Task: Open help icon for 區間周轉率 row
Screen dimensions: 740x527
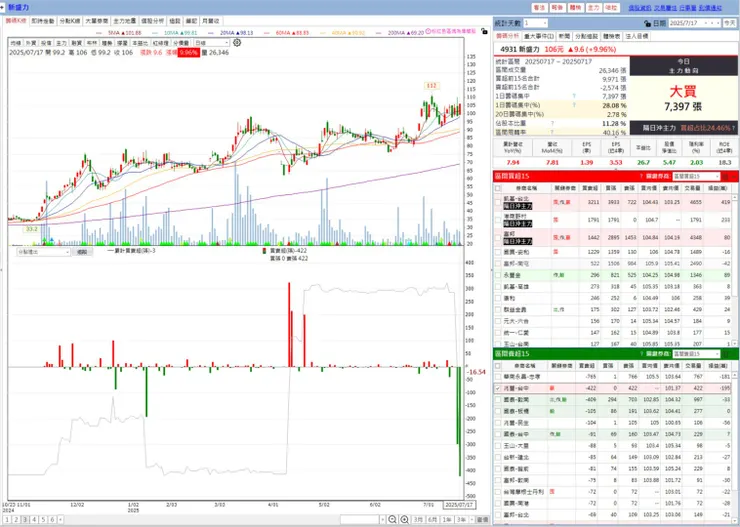Action: [x=552, y=133]
